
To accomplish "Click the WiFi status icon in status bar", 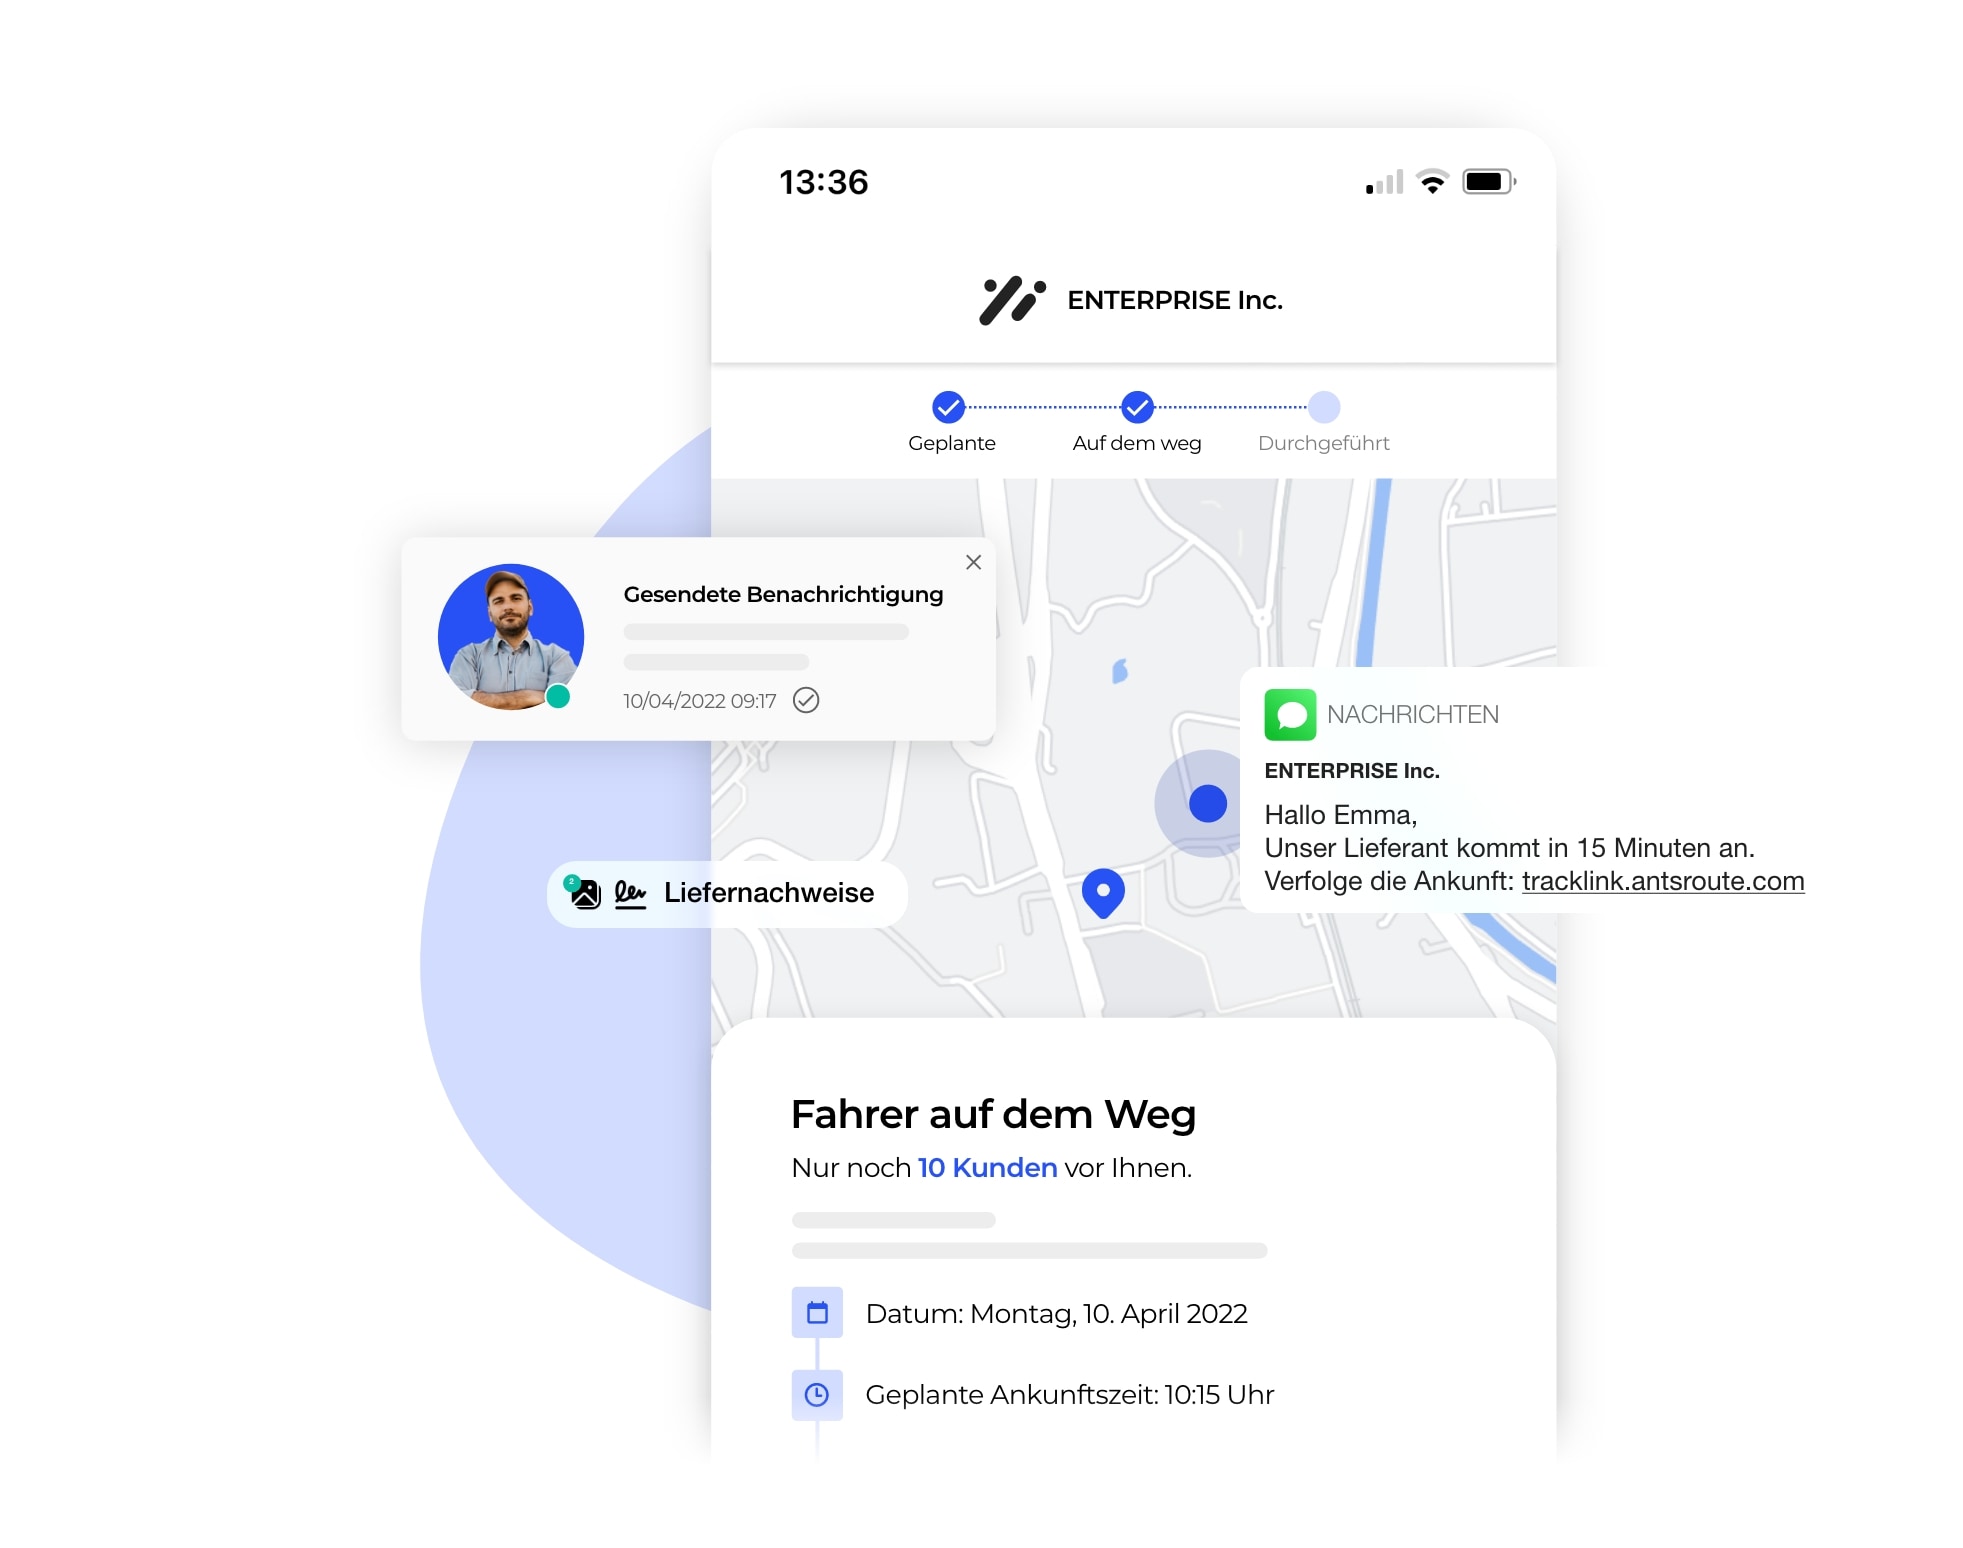I will pos(1431,178).
